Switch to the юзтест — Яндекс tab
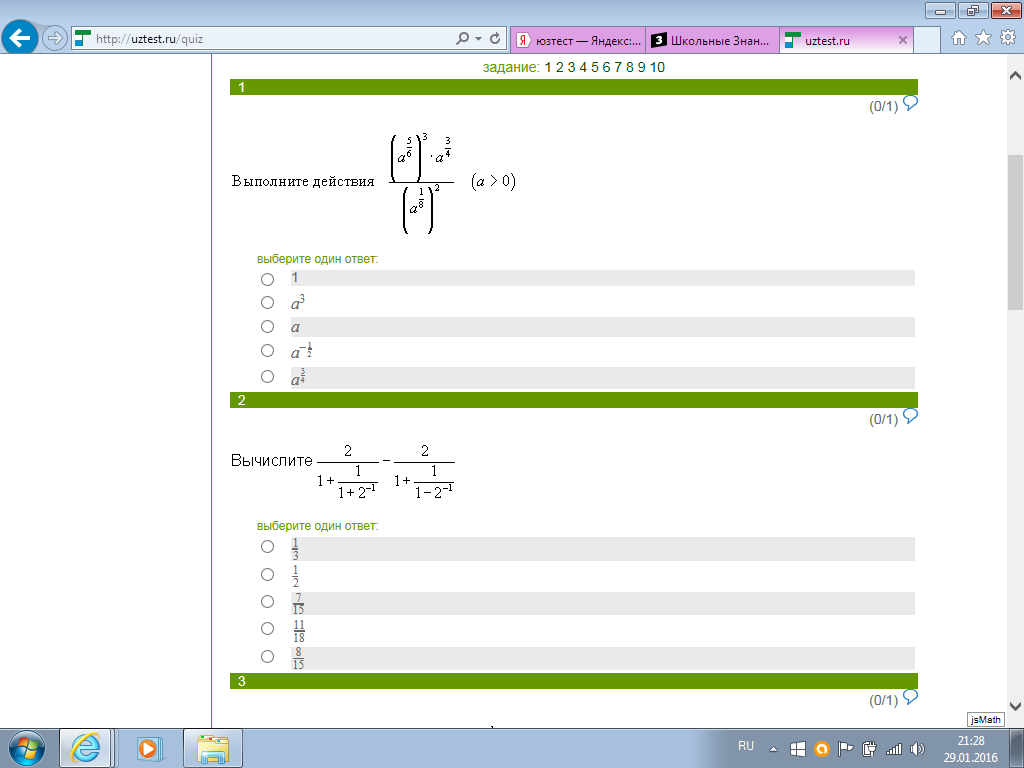Viewport: 1024px width, 768px height. pos(577,41)
